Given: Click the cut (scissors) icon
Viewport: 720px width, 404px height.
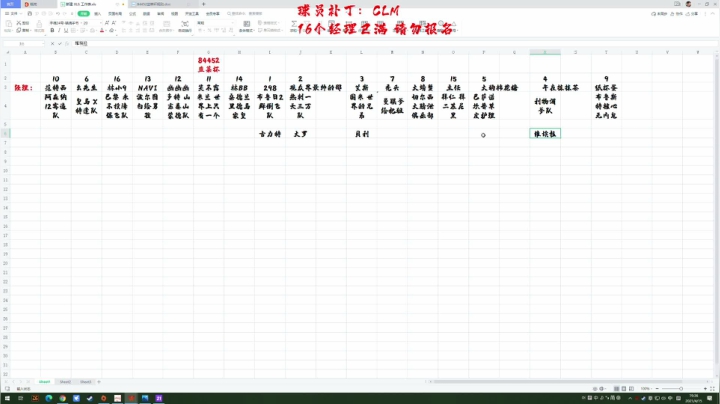Looking at the screenshot, I should 19,23.
